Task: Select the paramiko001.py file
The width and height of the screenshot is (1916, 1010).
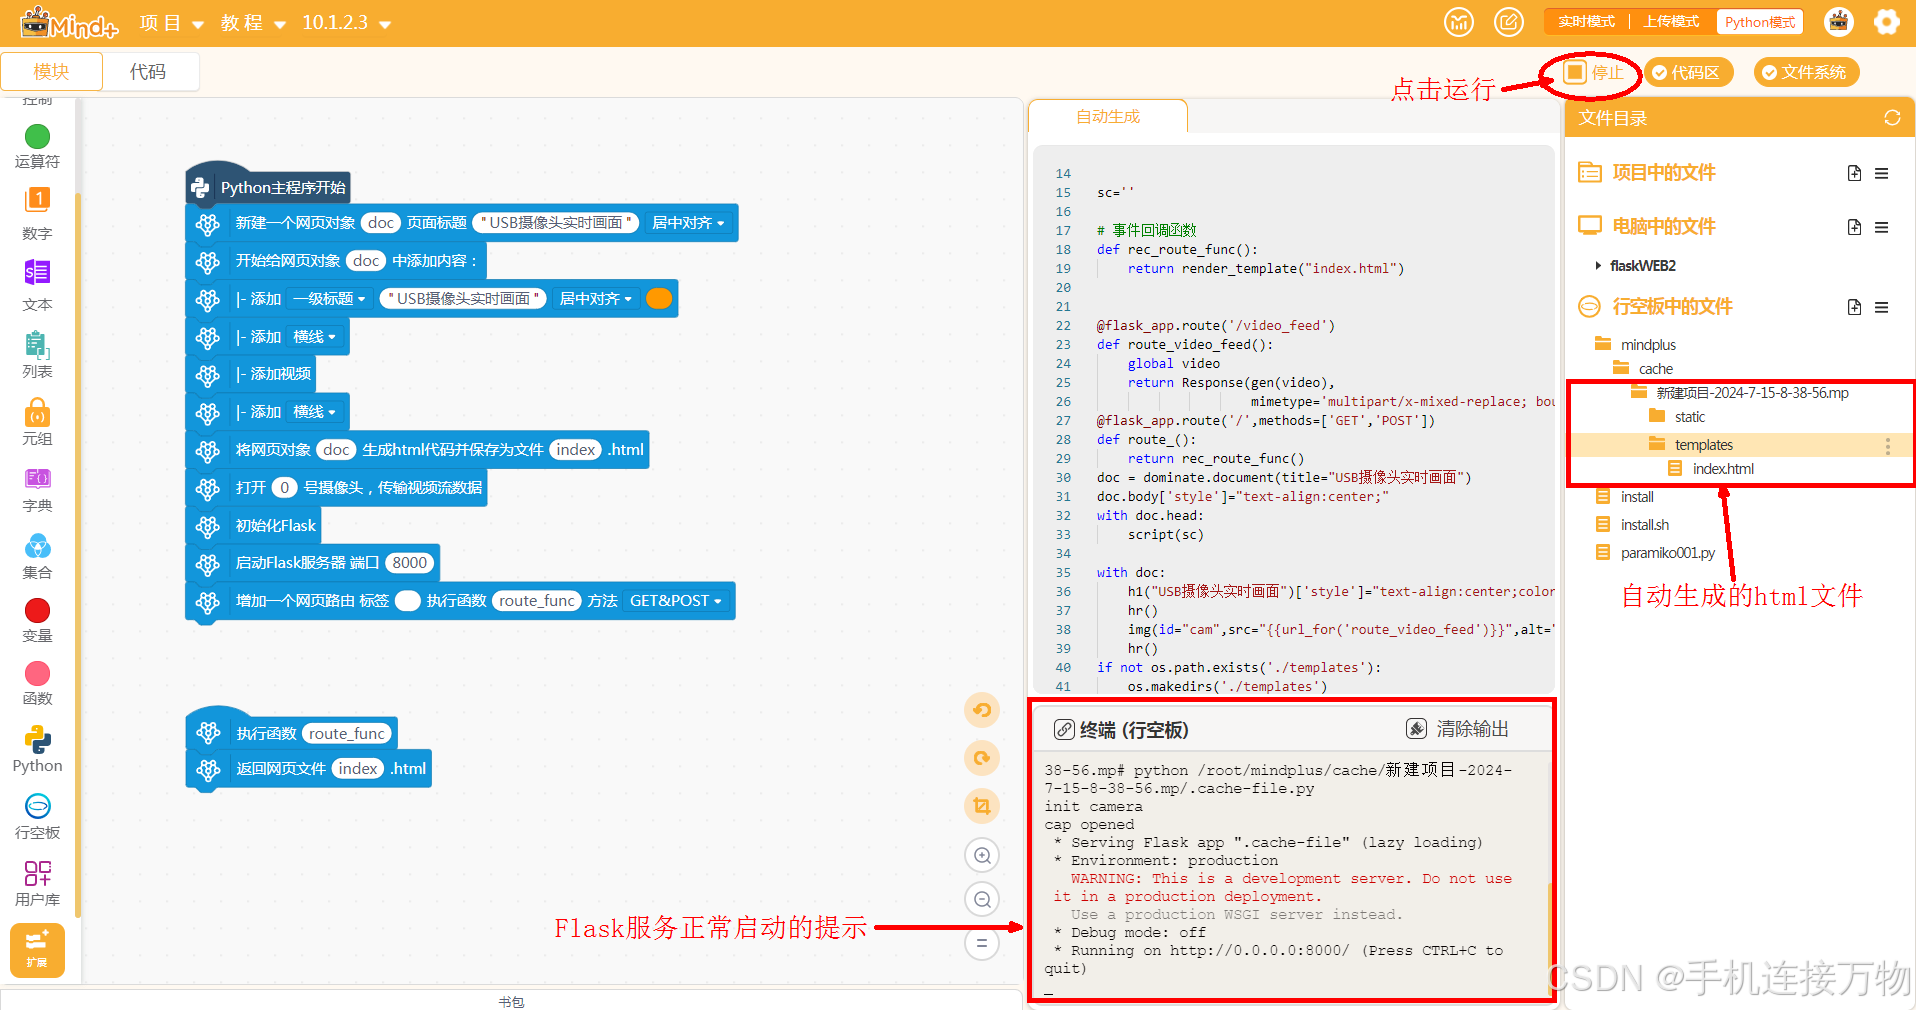Action: click(1667, 553)
